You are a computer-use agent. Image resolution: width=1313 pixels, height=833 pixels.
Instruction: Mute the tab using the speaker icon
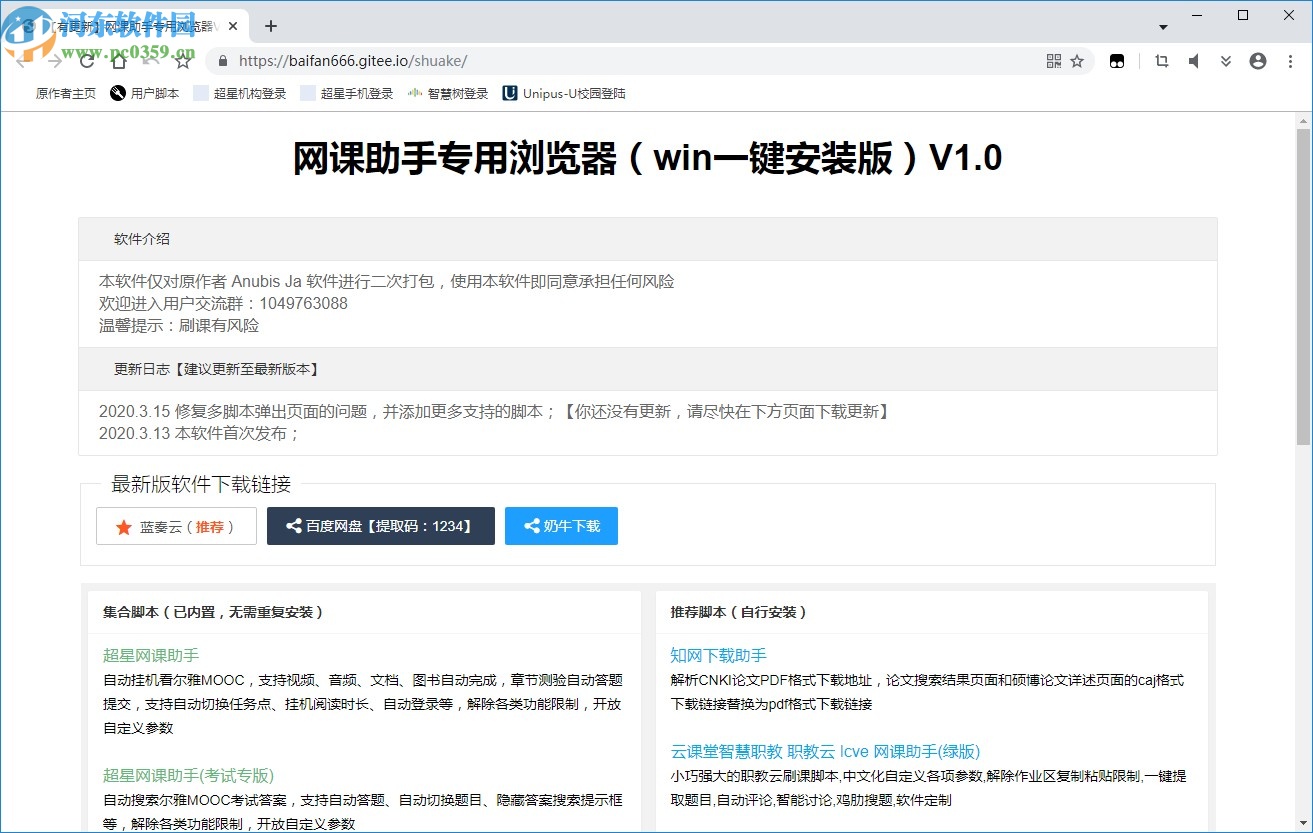(1193, 61)
